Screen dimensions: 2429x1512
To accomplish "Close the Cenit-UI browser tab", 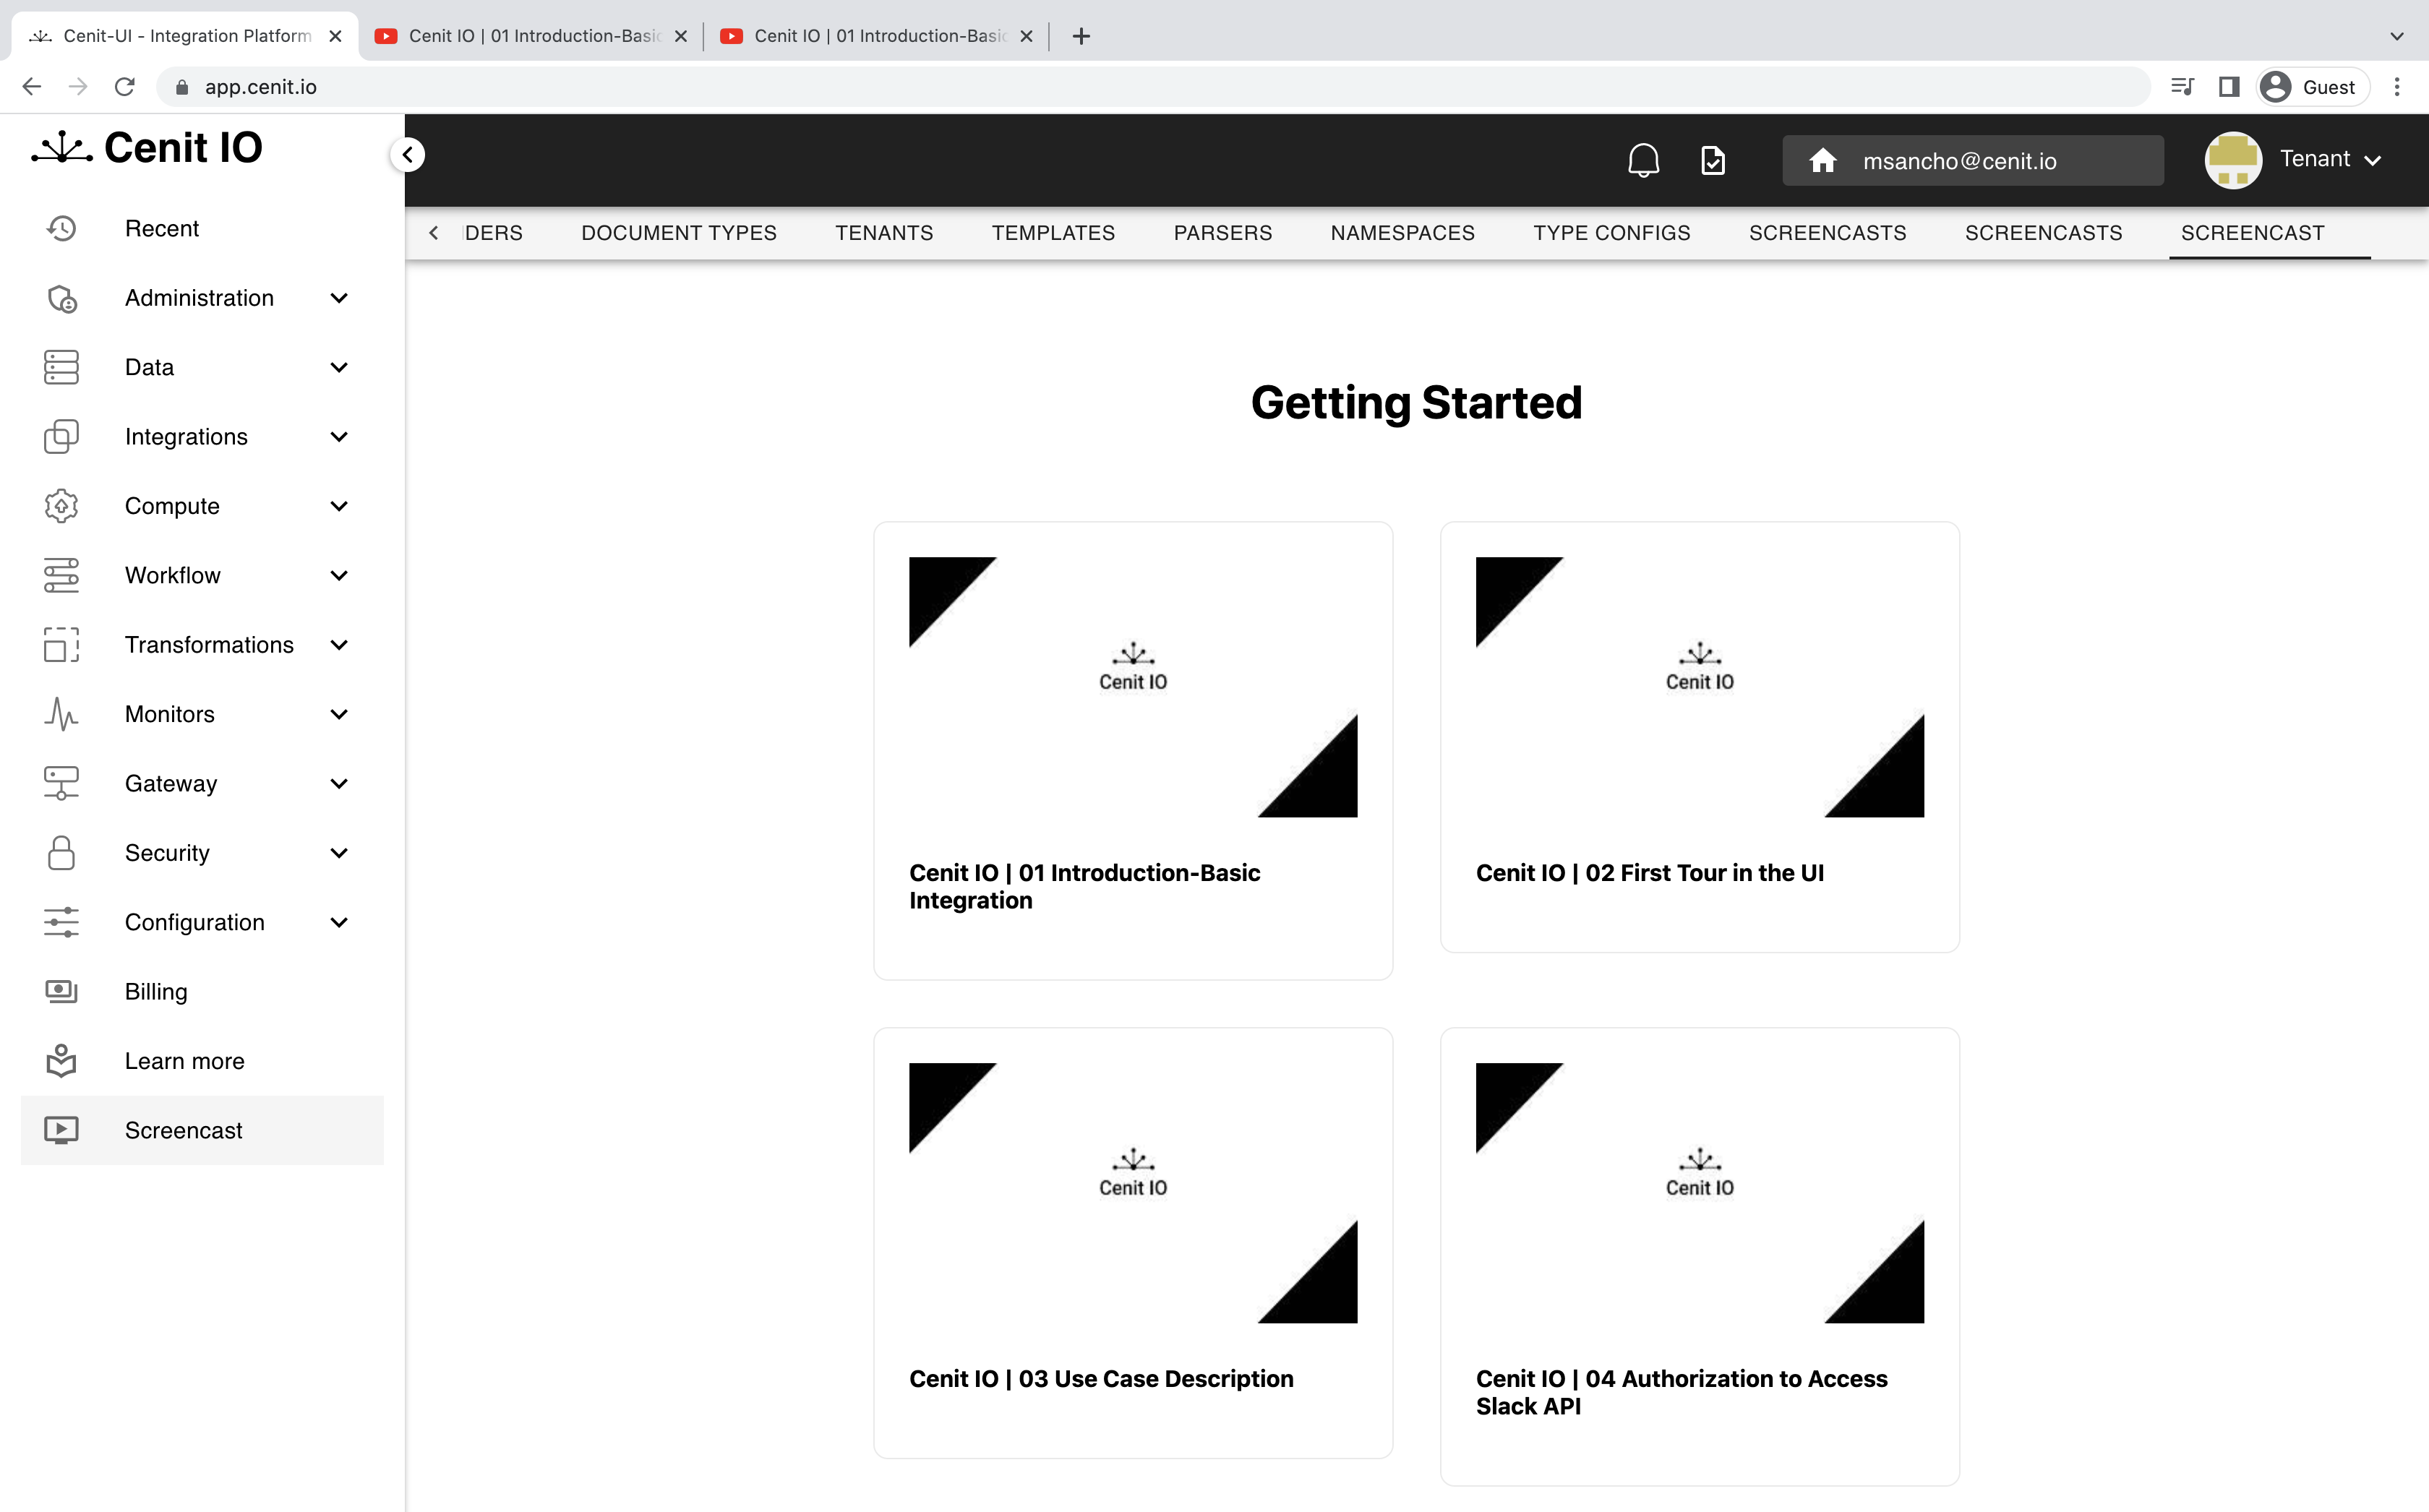I will pos(335,36).
